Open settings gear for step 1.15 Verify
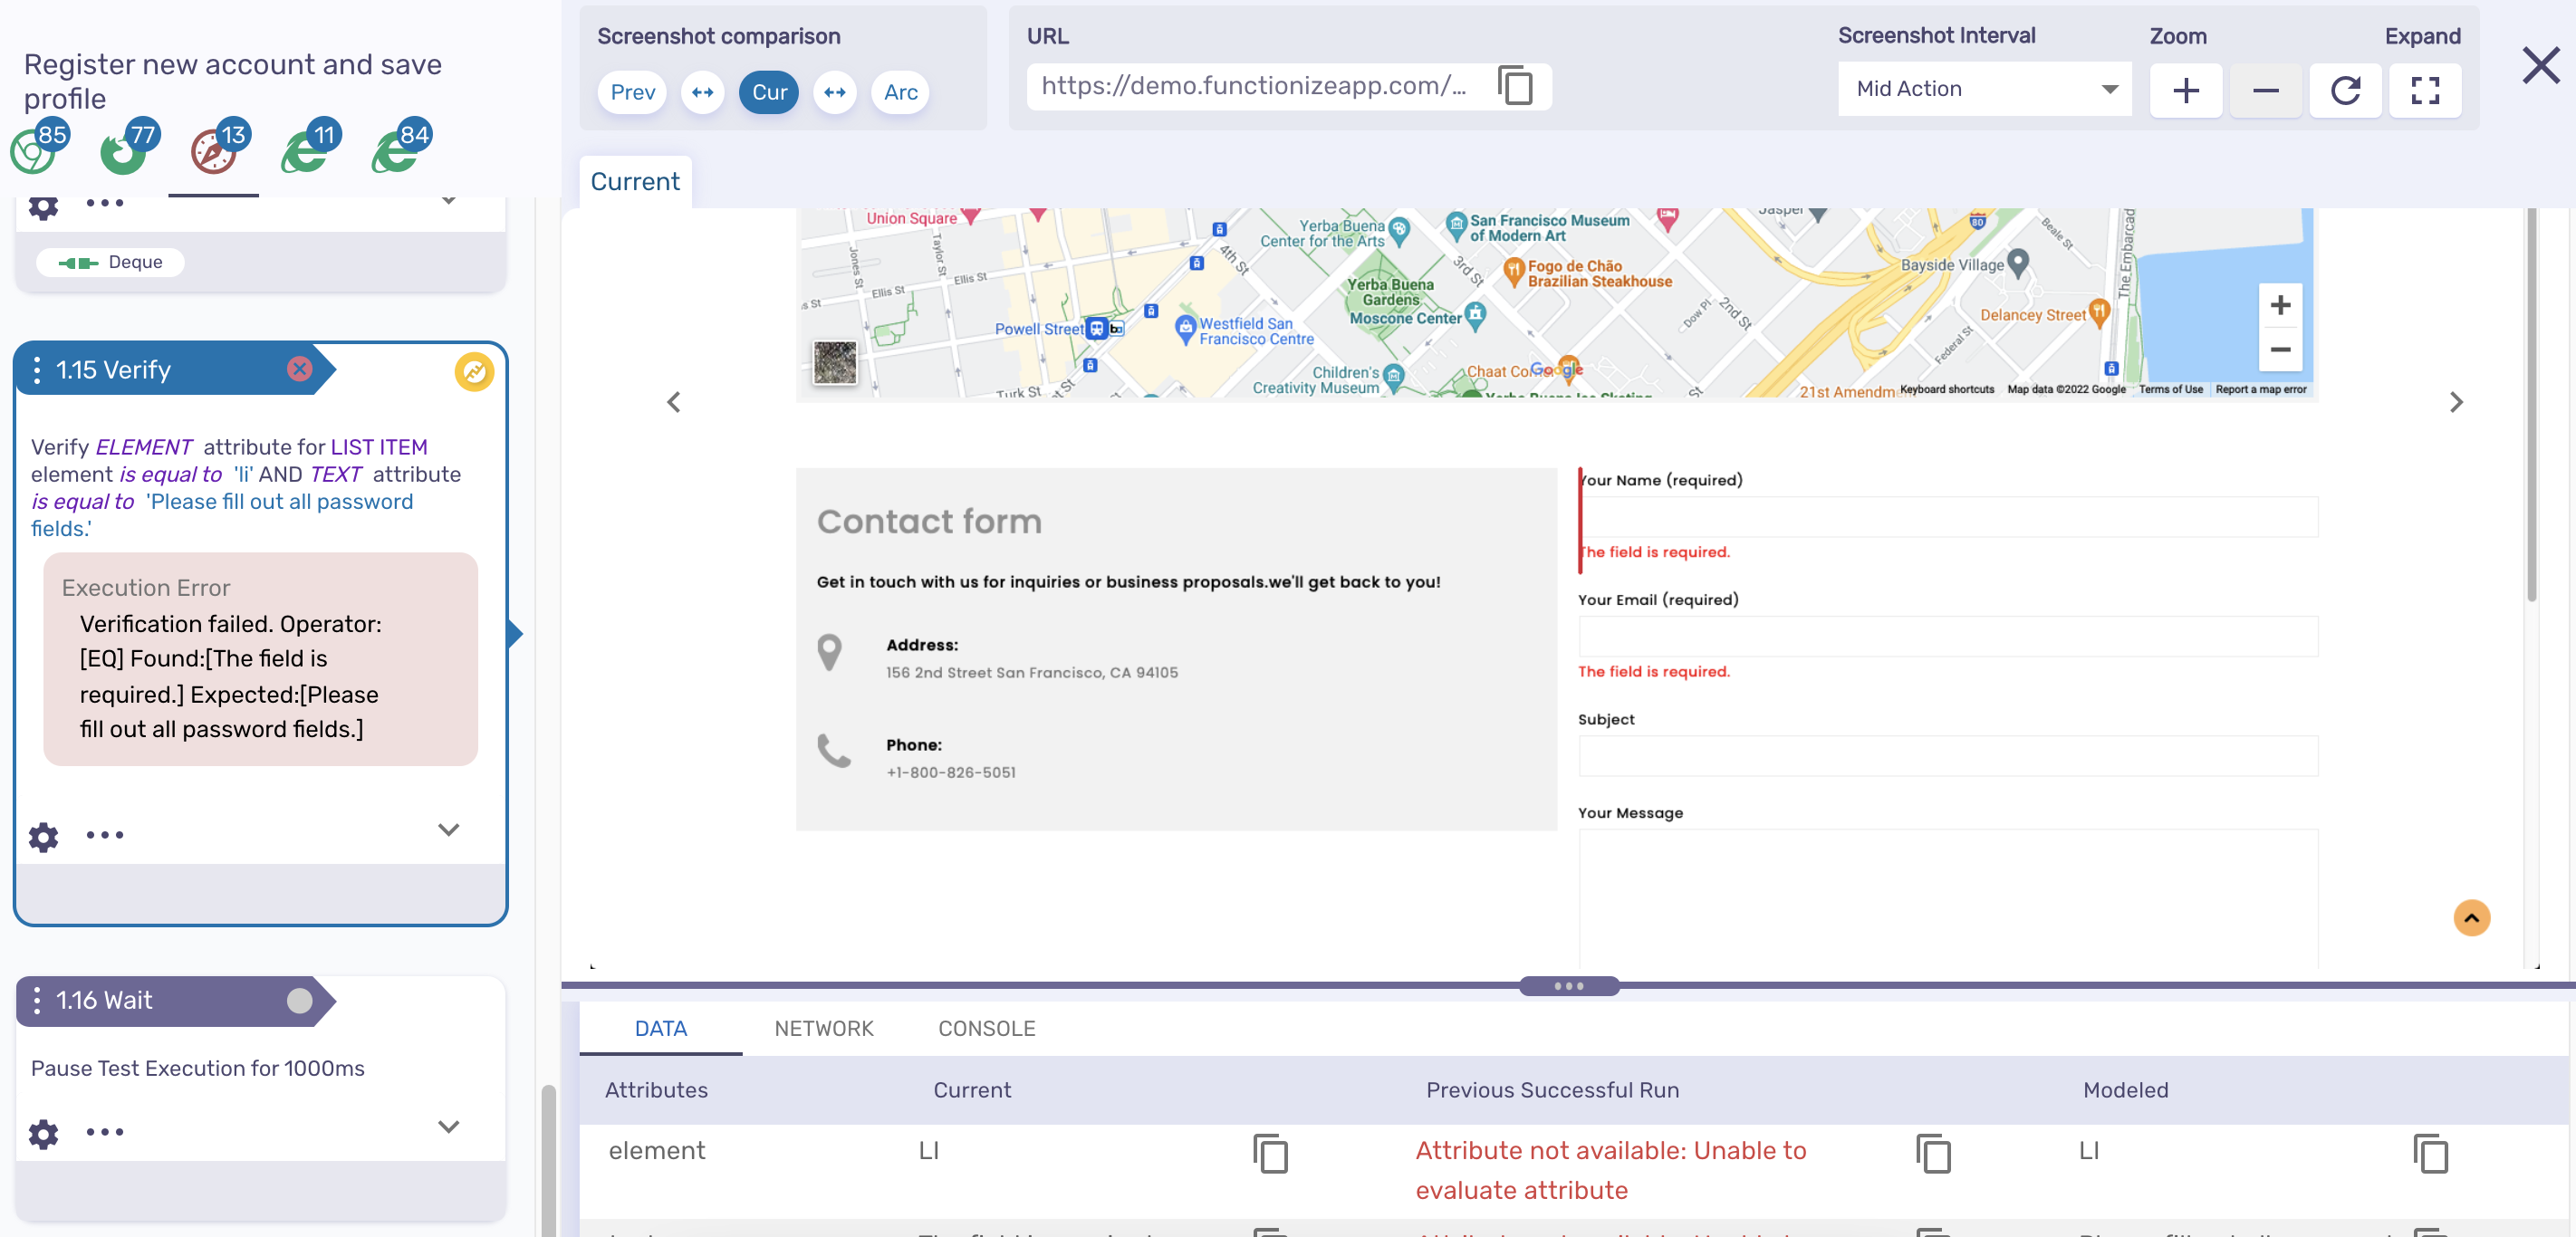 [x=43, y=836]
